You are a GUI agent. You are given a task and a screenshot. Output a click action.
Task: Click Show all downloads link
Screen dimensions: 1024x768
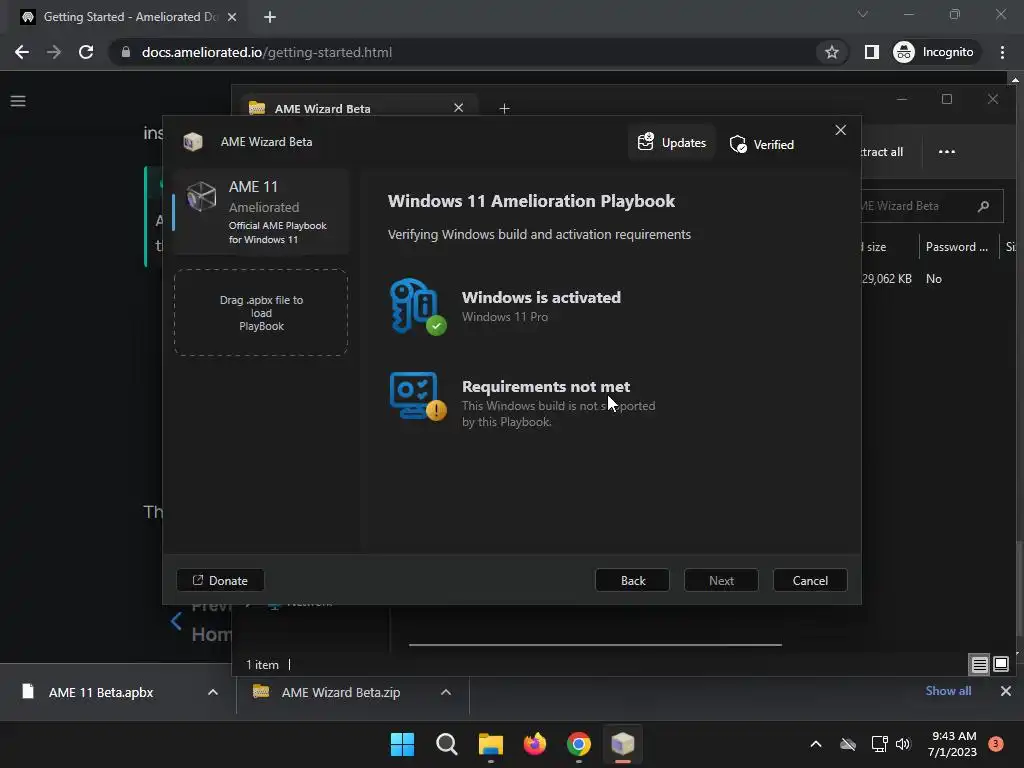(948, 691)
